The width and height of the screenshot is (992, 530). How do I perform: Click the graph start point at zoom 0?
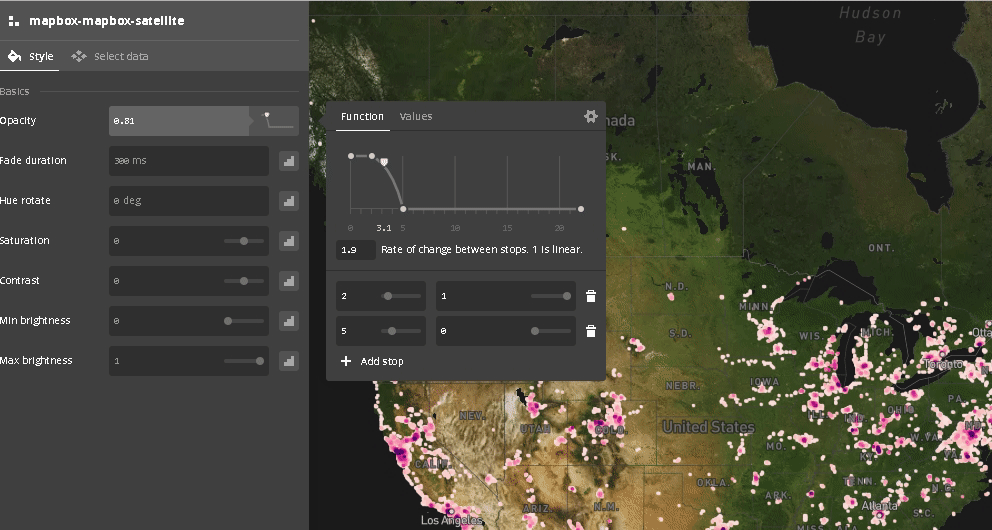351,156
